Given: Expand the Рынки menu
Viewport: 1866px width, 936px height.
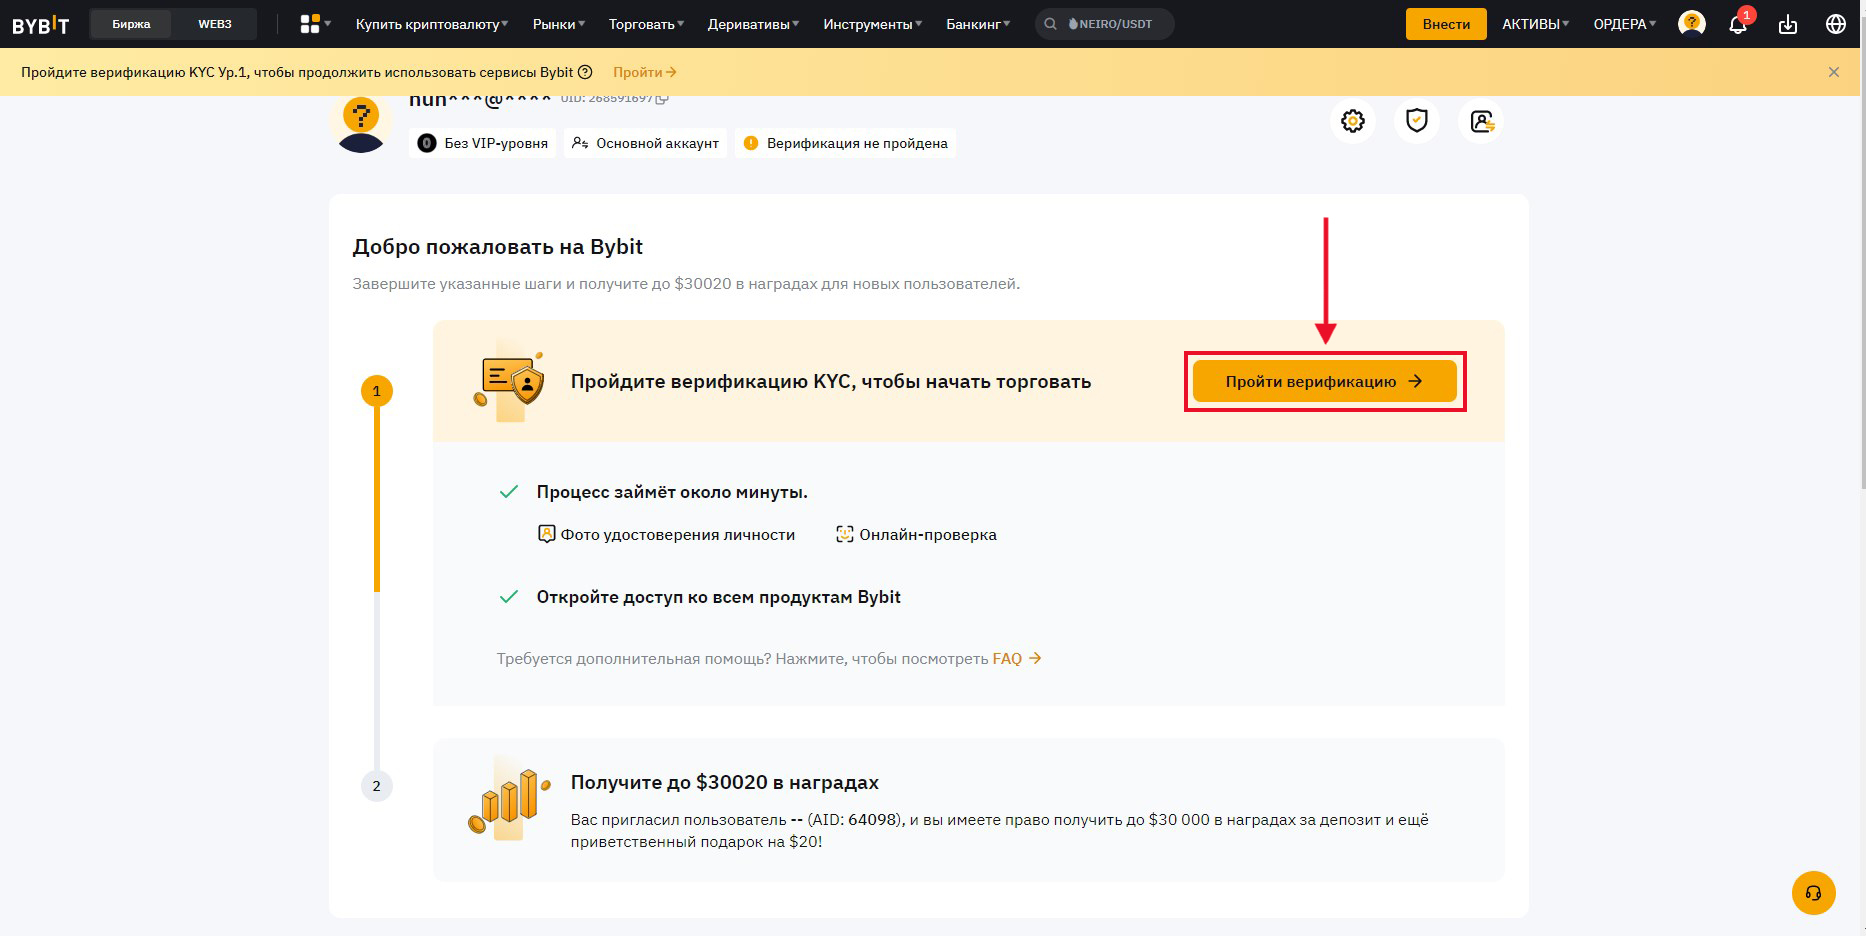Looking at the screenshot, I should click(559, 24).
